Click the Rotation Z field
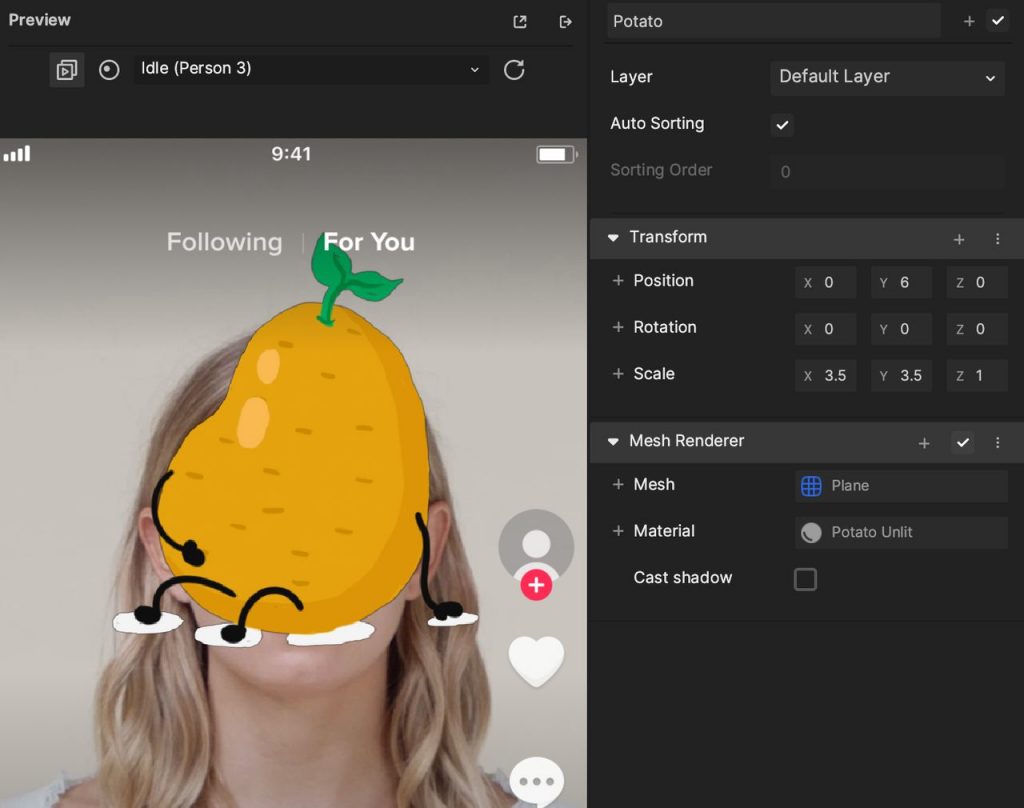Image resolution: width=1024 pixels, height=808 pixels. (x=977, y=329)
